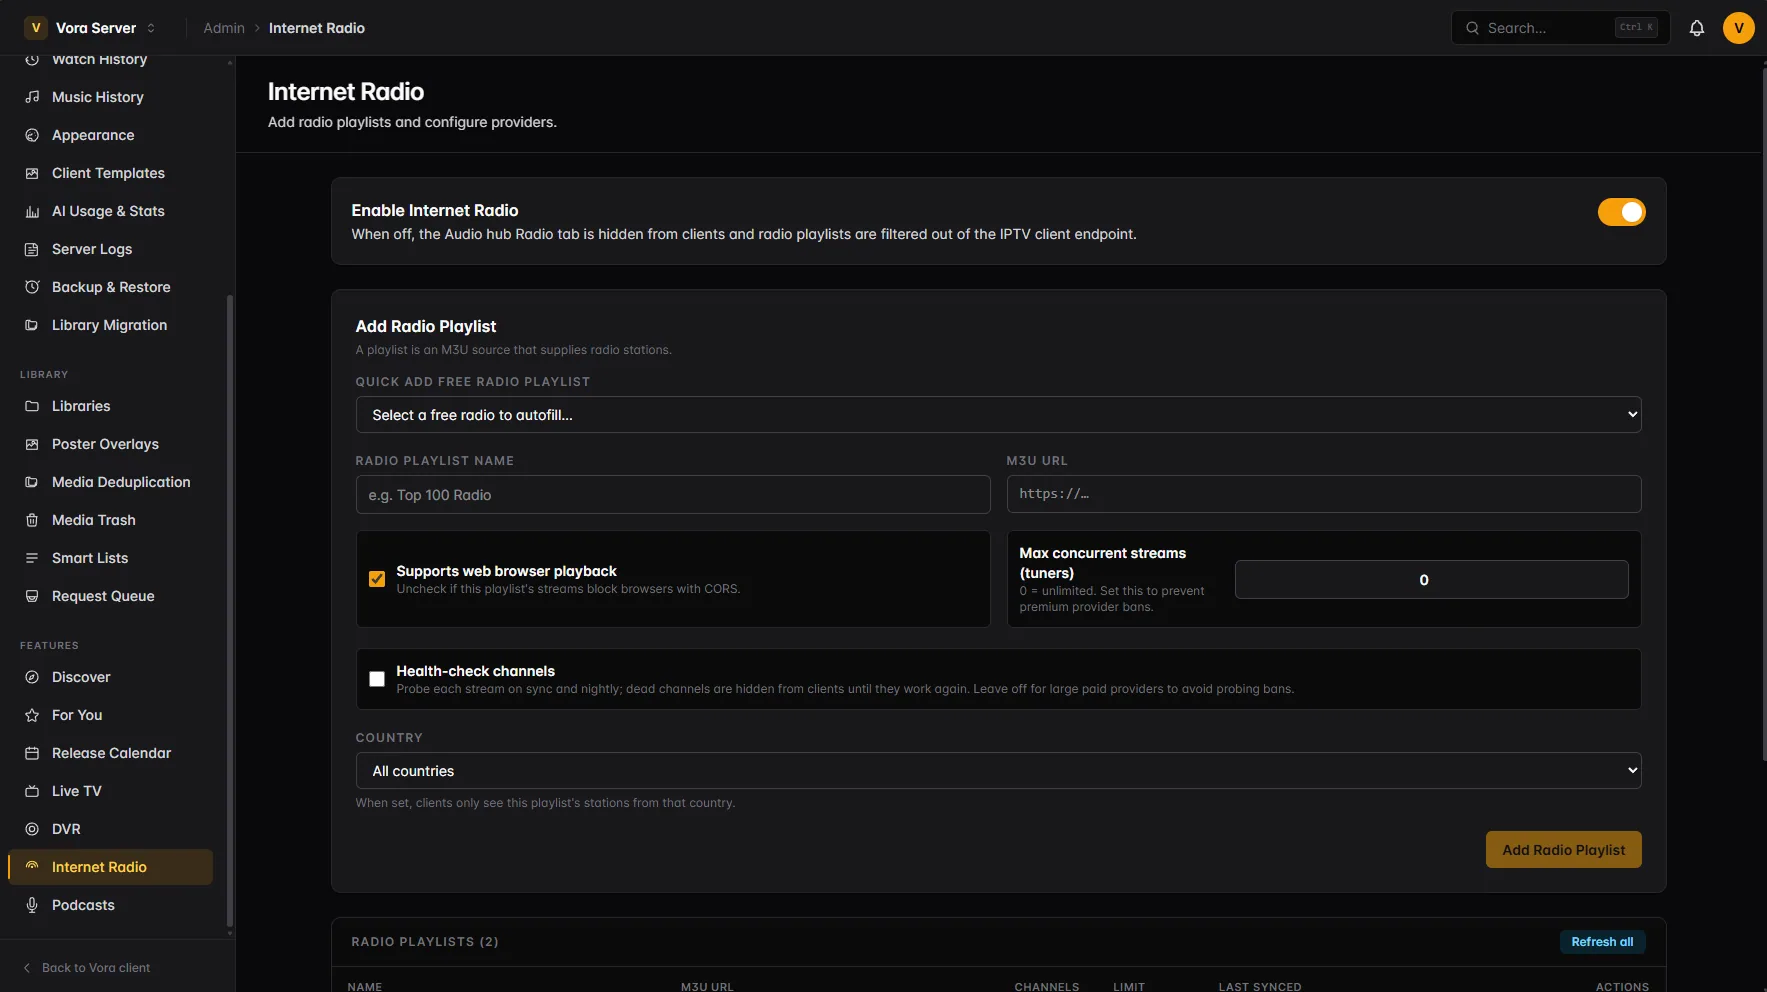The width and height of the screenshot is (1767, 992).
Task: Click the Server Logs icon
Action: pyautogui.click(x=32, y=249)
